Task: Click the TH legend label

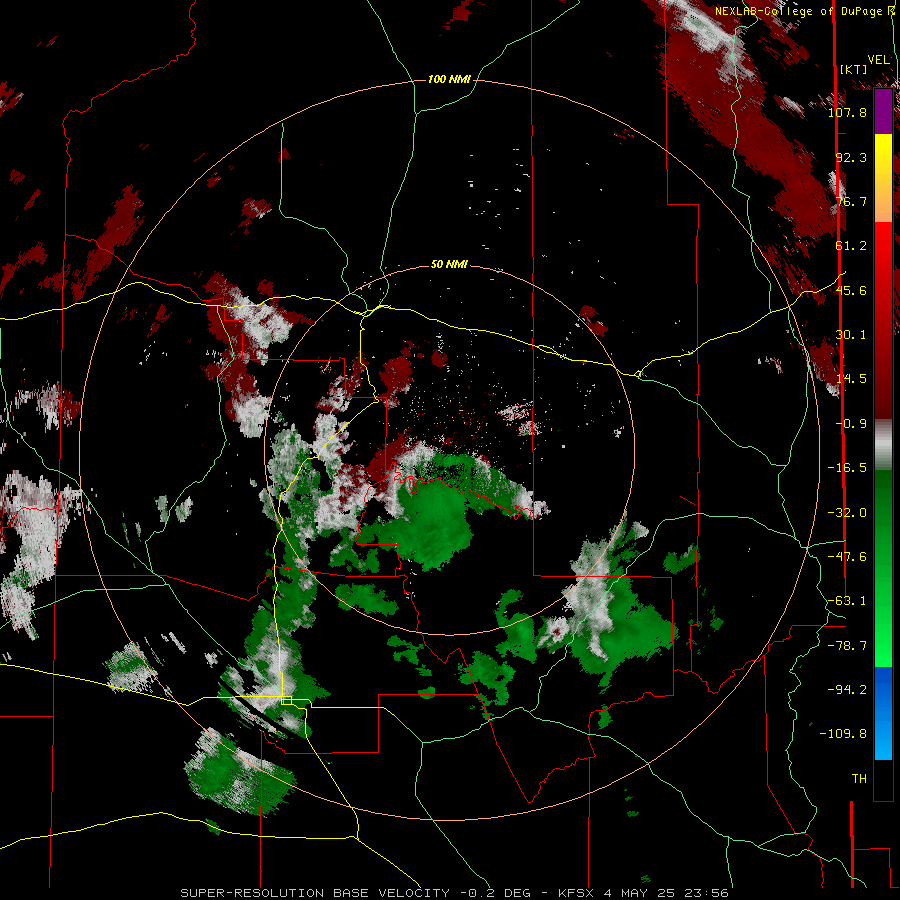Action: [859, 779]
